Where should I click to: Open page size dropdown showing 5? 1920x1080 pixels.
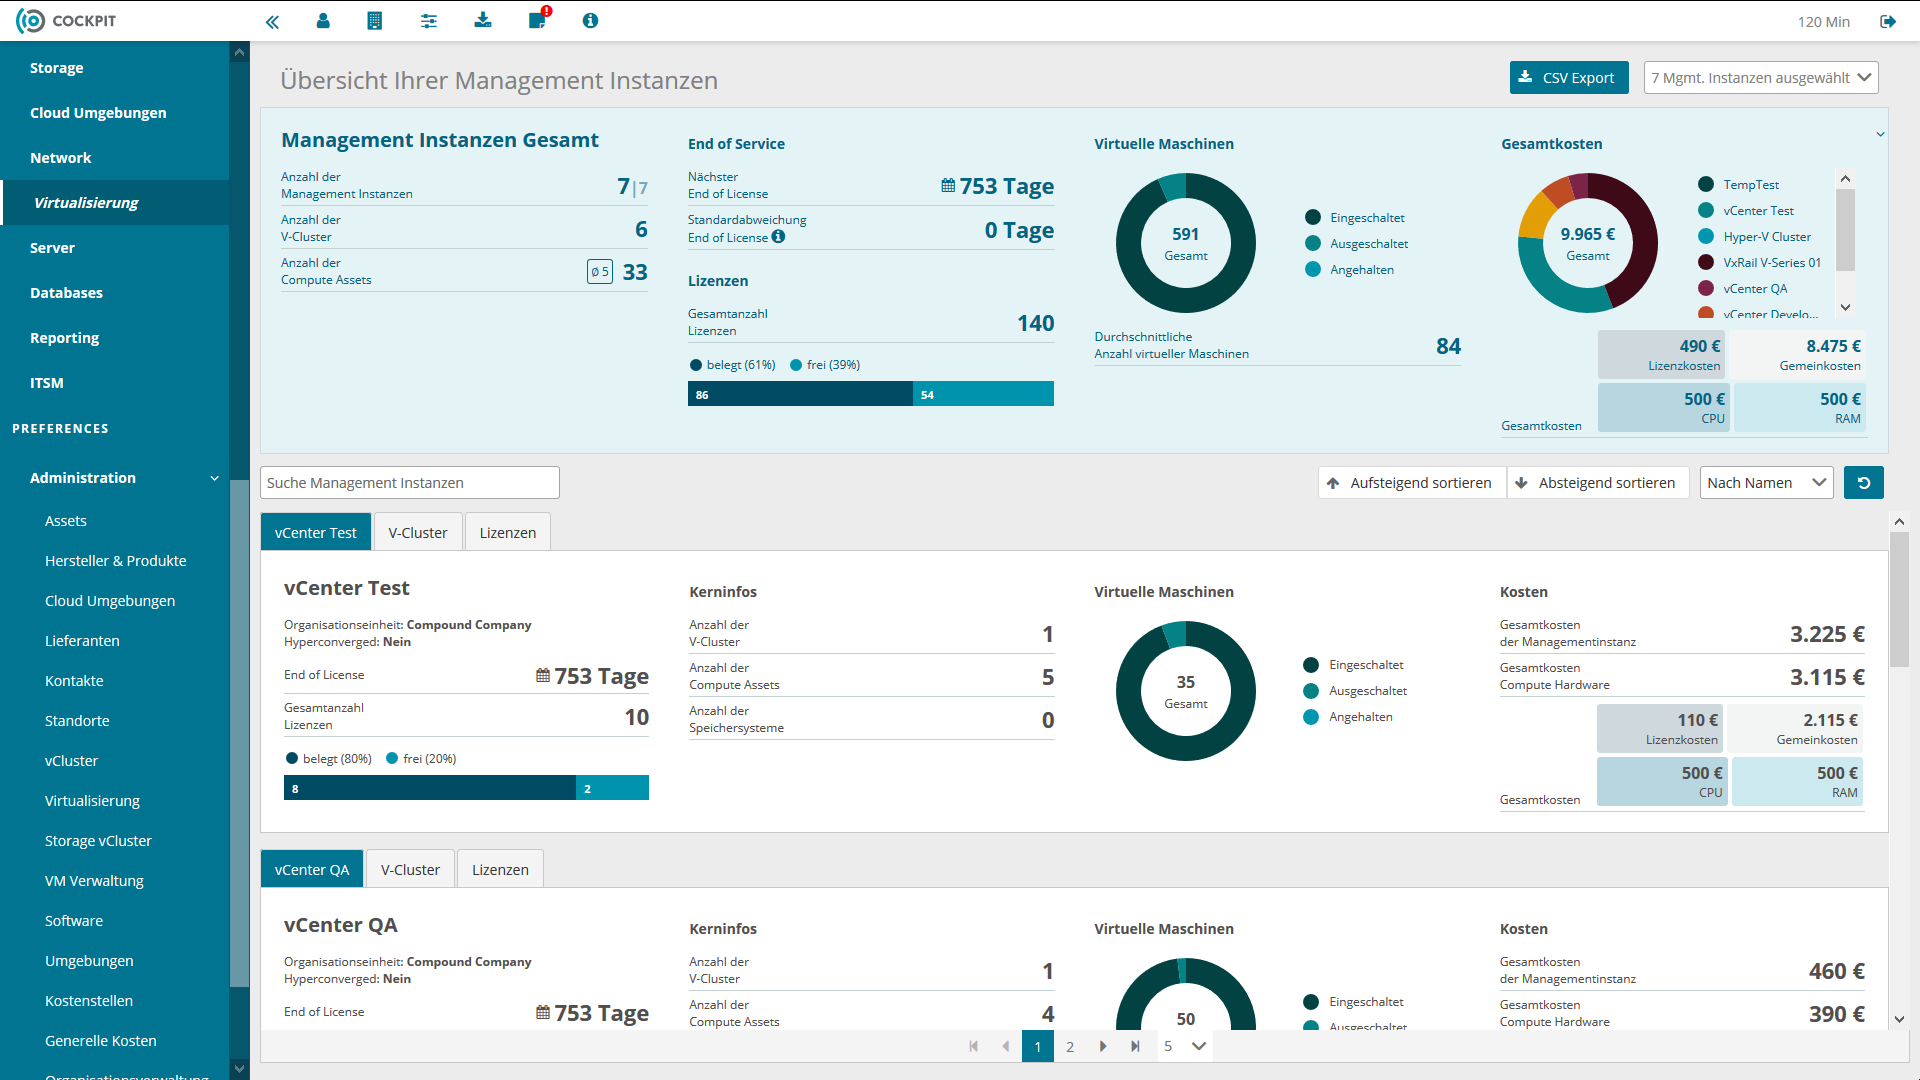[x=1184, y=1047]
